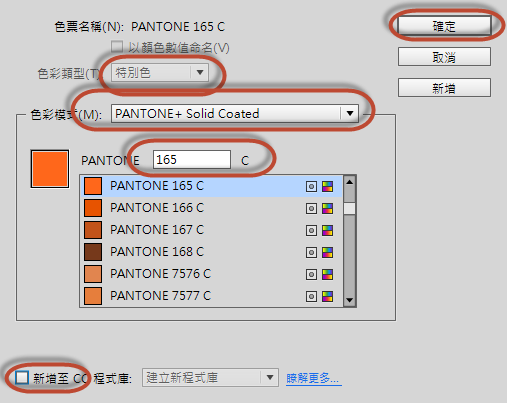Expand the PANTONE+ Solid Coated color mode dropdown

tap(235, 114)
